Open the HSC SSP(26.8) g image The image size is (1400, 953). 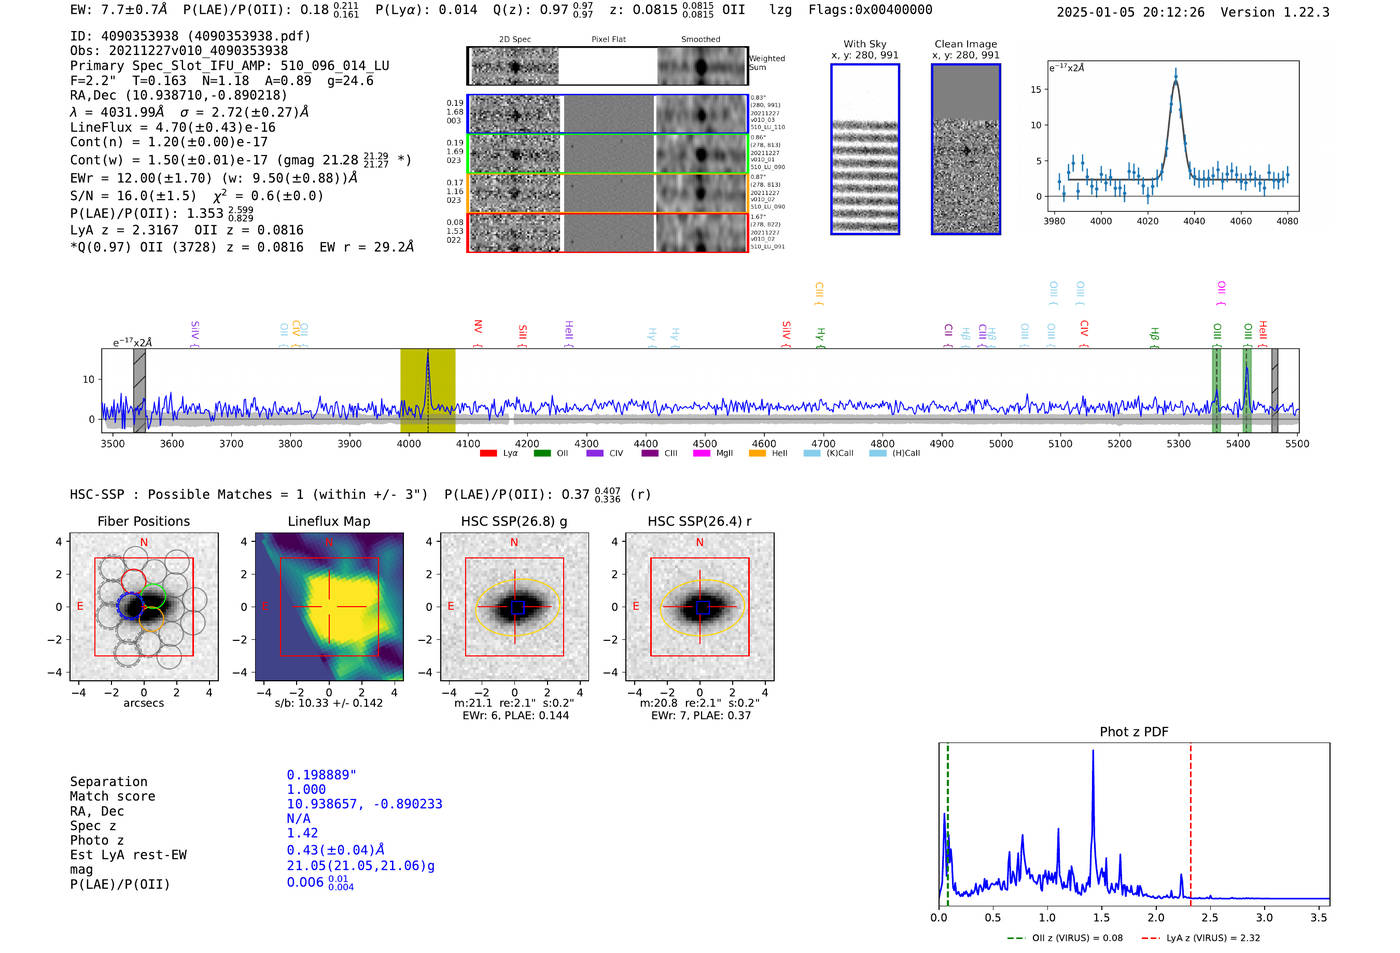514,607
